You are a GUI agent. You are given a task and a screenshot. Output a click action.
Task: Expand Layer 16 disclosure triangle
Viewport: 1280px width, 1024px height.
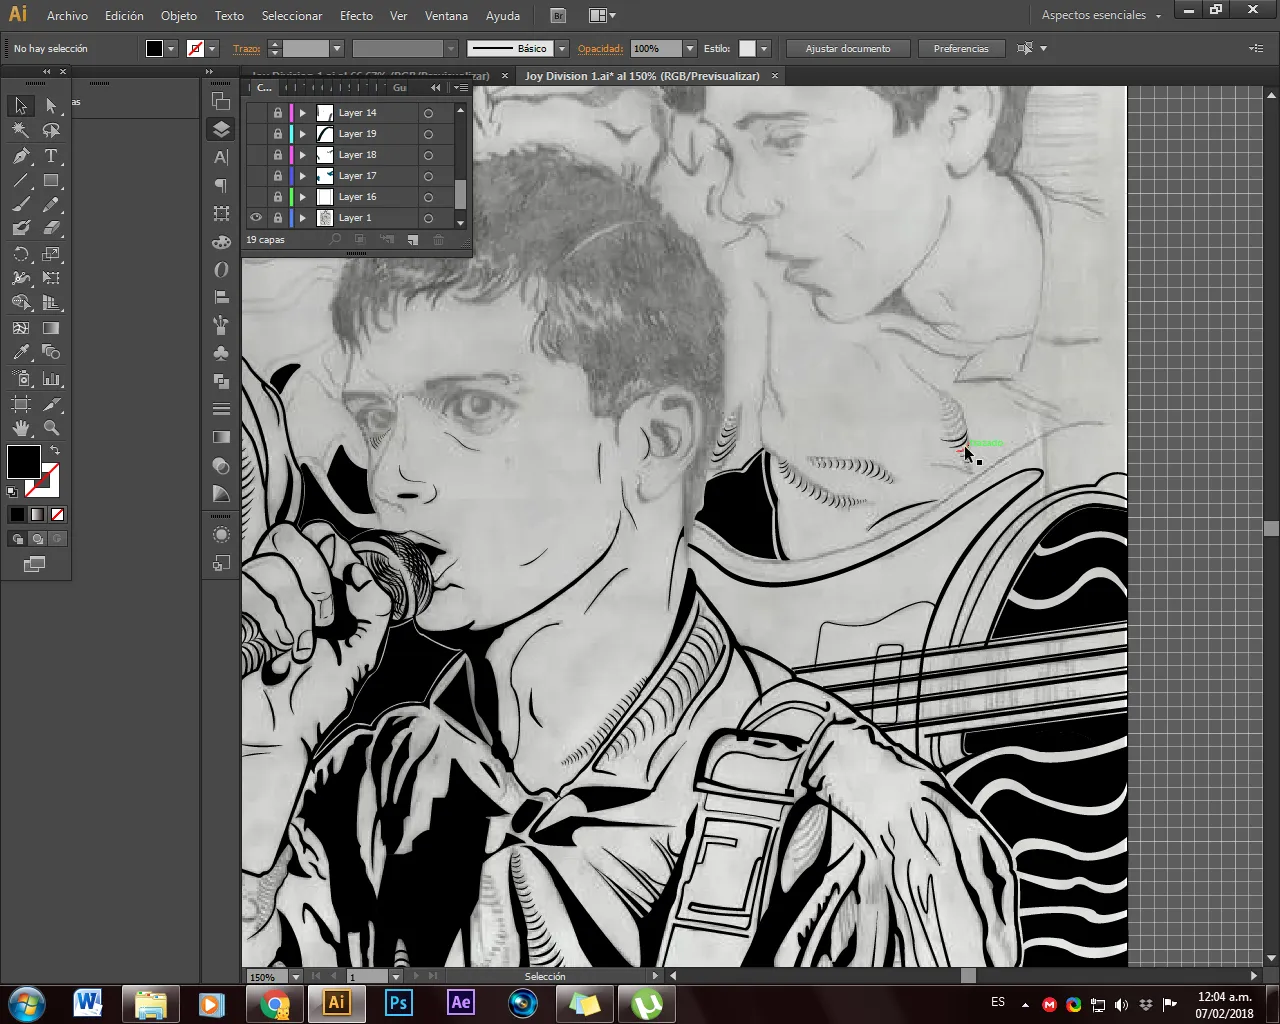pos(303,197)
